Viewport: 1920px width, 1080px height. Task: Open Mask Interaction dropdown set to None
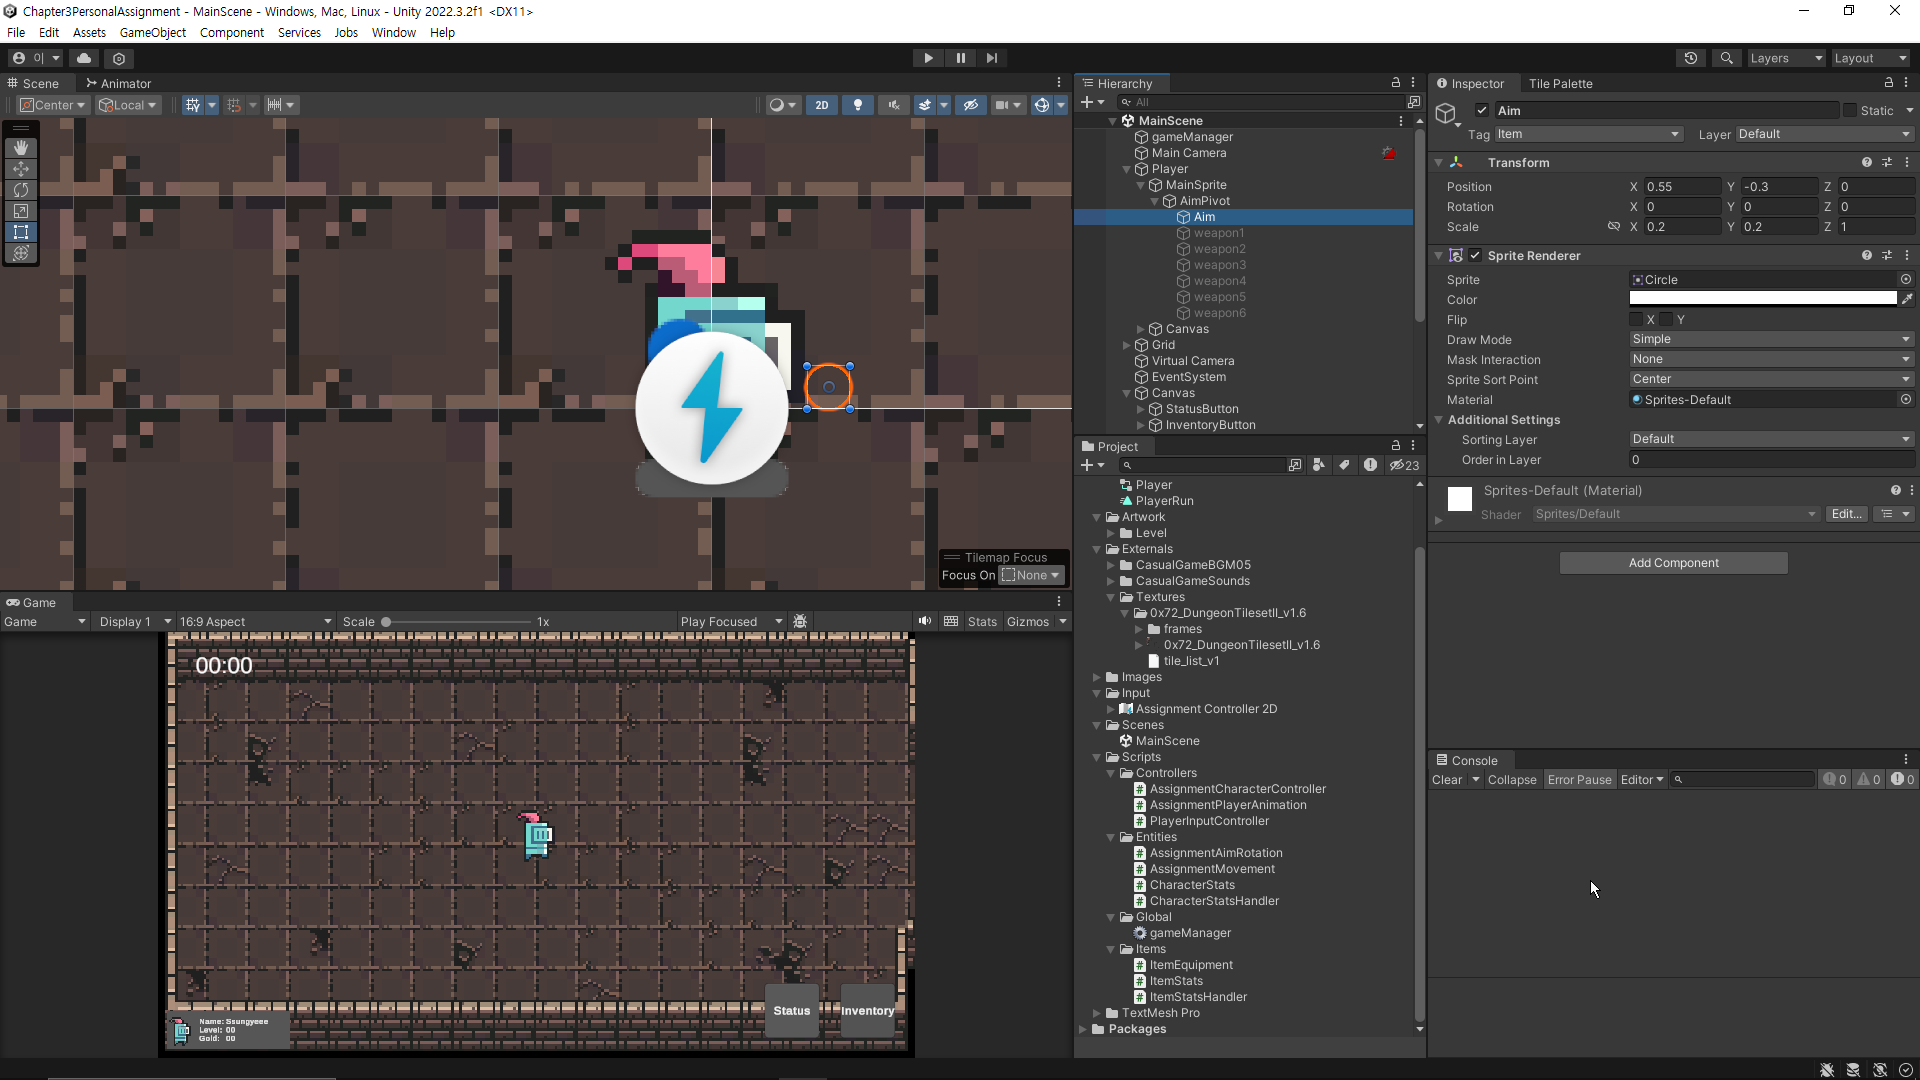pyautogui.click(x=1771, y=359)
